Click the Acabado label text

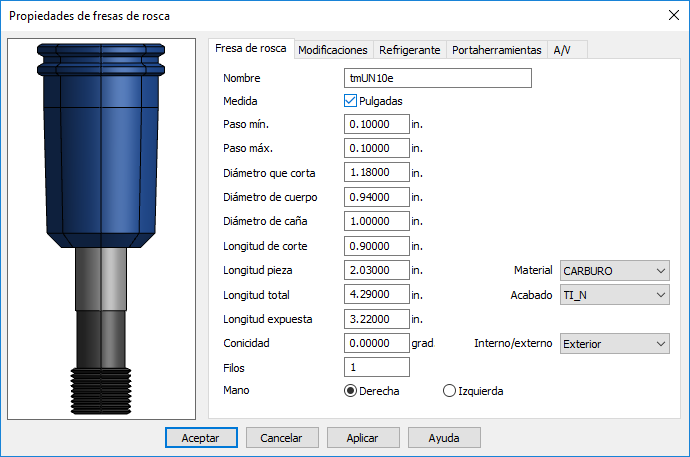pos(531,295)
